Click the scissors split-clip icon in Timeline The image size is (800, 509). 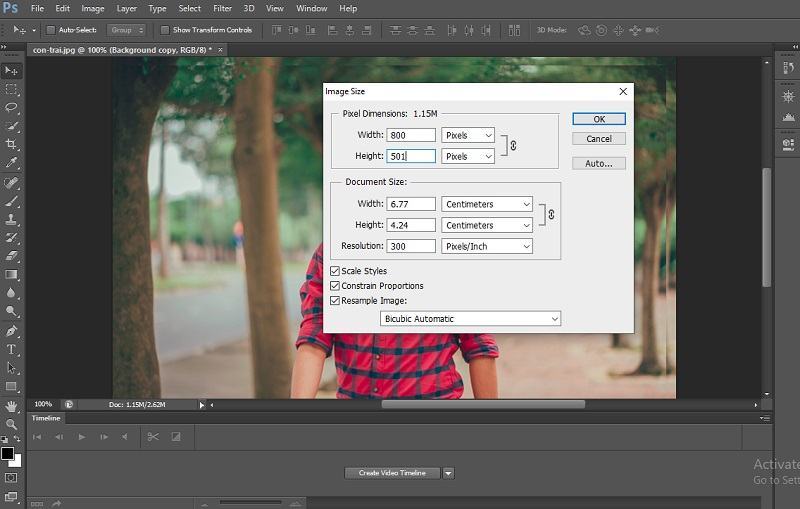(153, 437)
